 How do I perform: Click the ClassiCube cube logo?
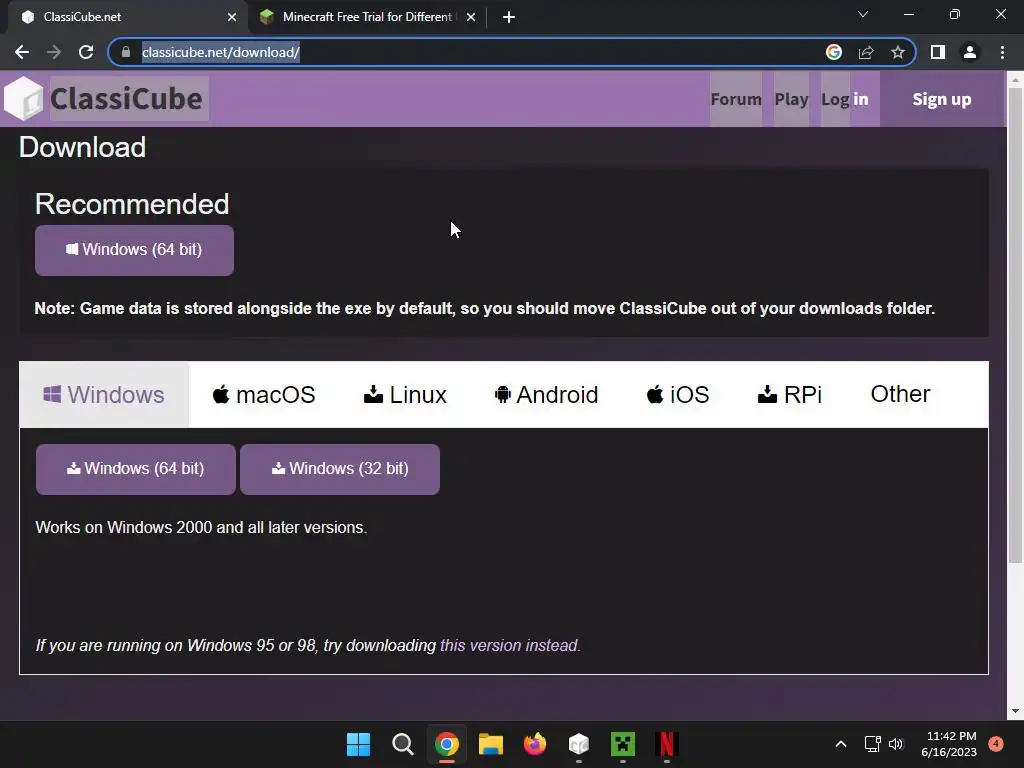coord(24,99)
